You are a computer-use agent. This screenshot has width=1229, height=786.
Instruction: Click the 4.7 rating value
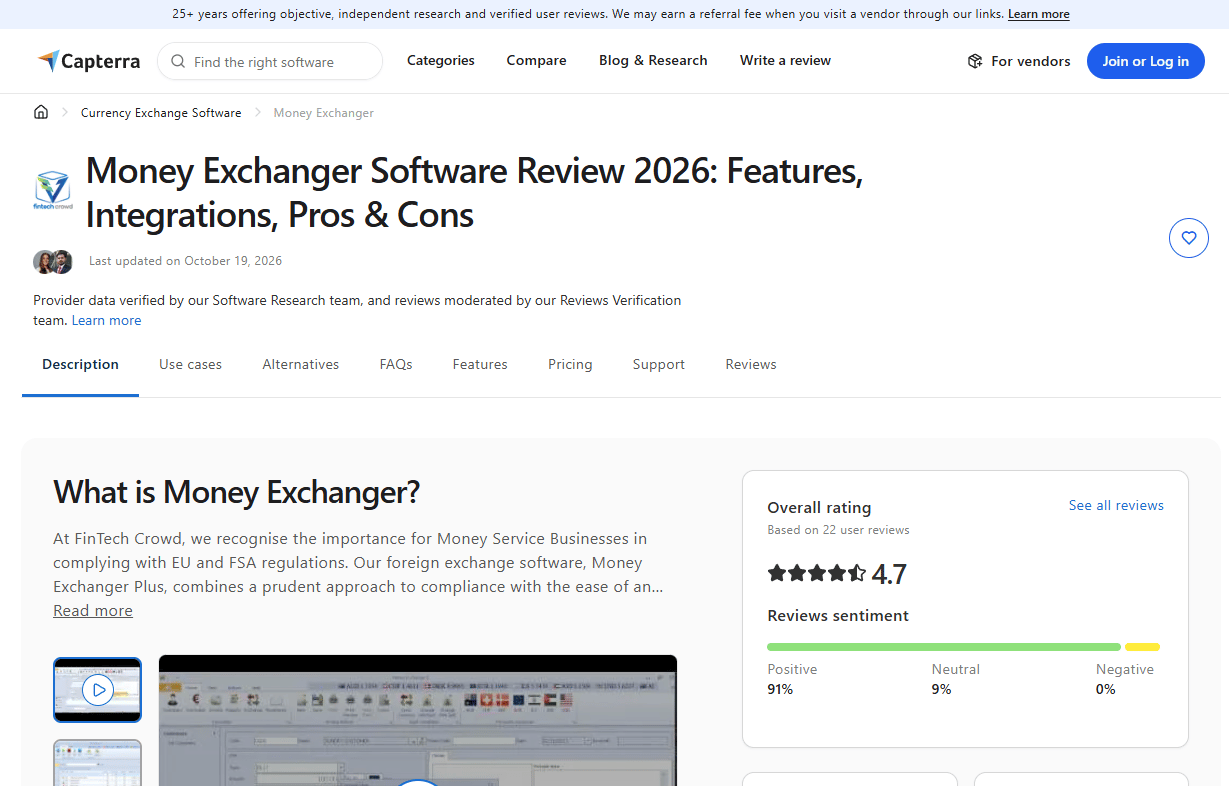(x=889, y=574)
